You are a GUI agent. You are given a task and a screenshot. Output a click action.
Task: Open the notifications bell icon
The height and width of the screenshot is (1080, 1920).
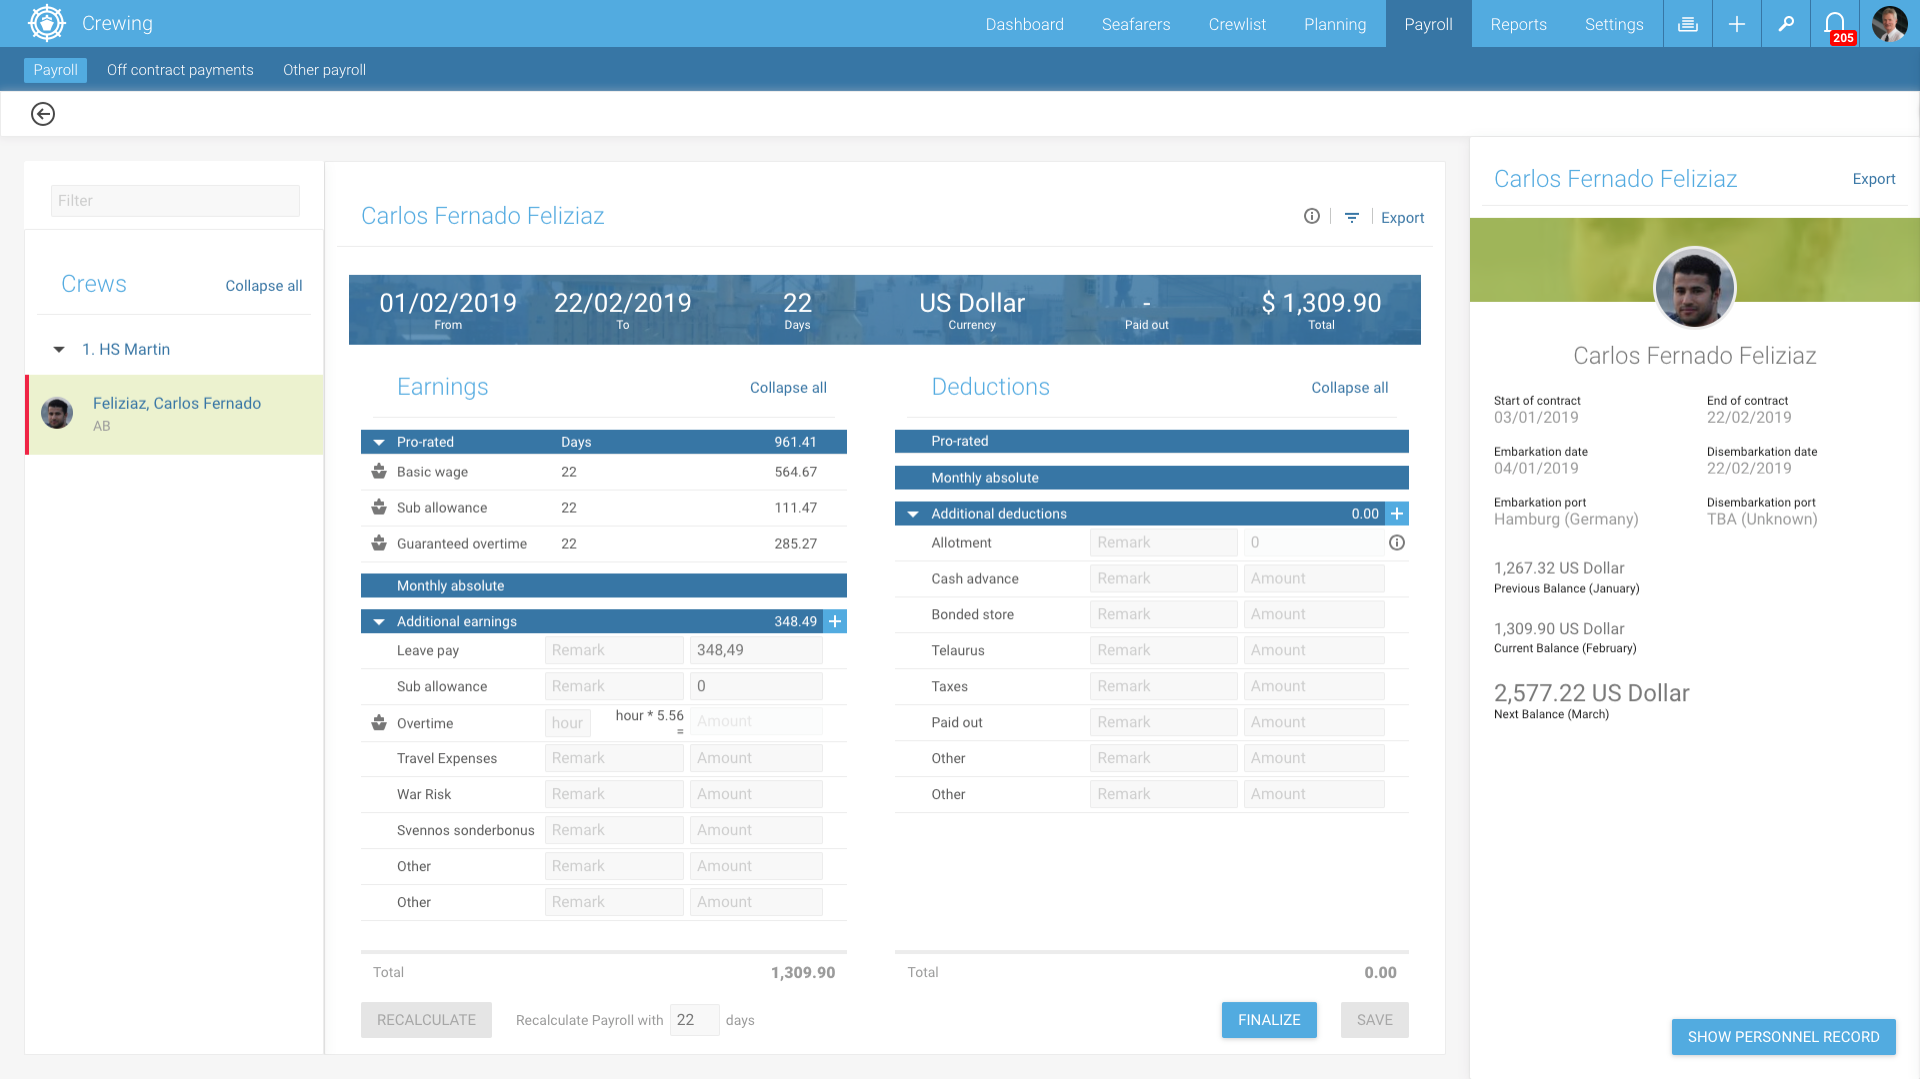1834,23
